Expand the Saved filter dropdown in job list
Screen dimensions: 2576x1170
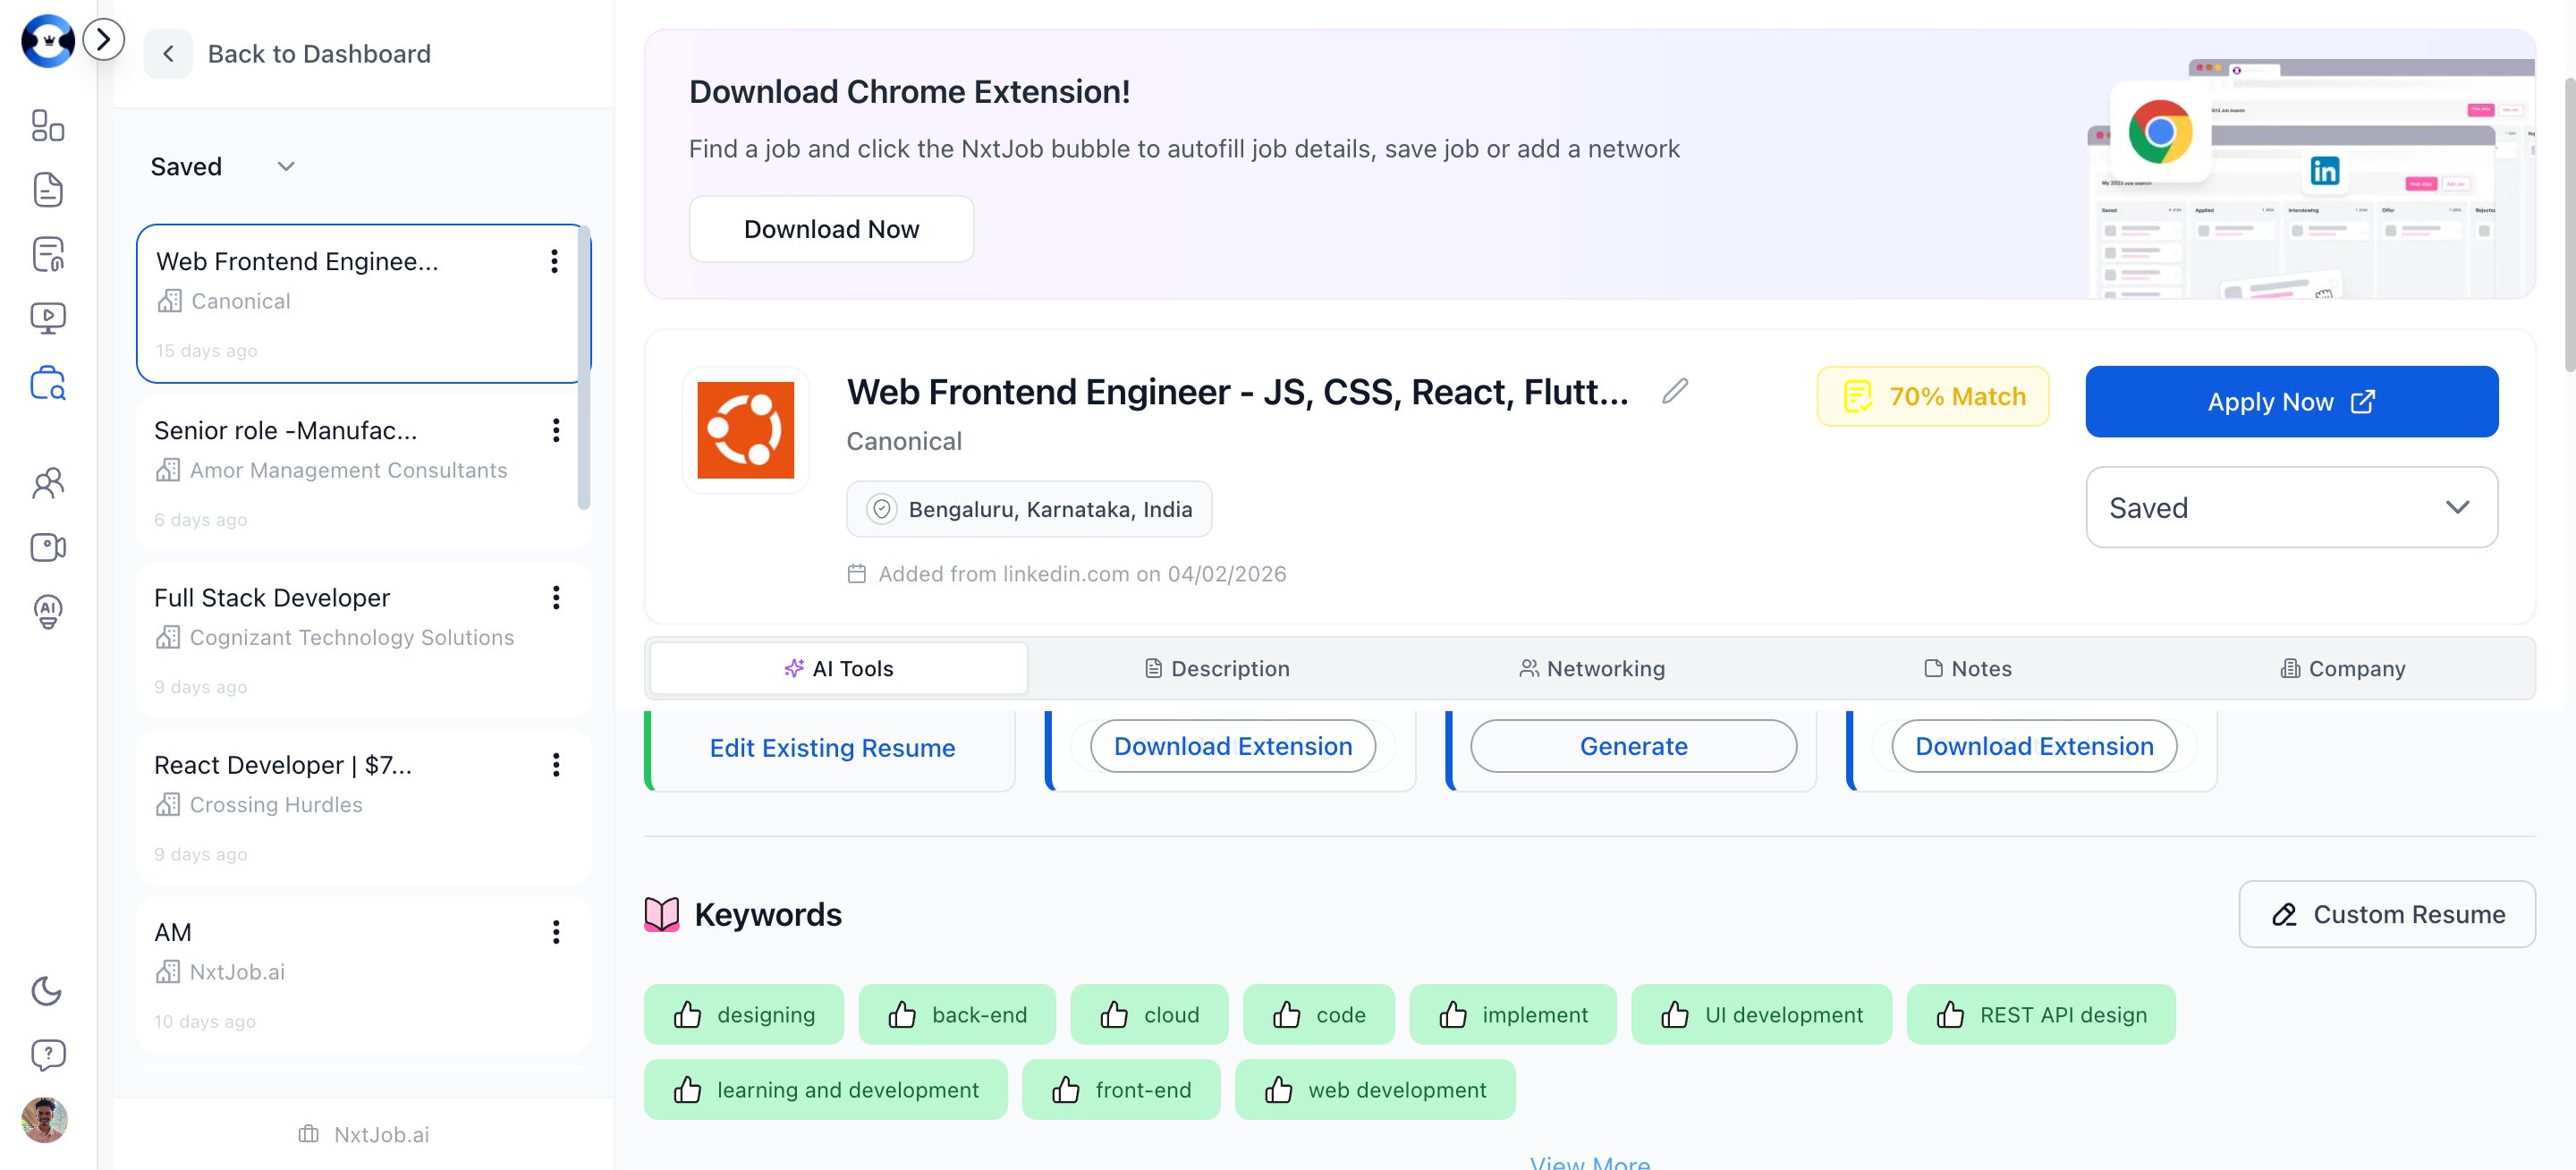click(222, 166)
